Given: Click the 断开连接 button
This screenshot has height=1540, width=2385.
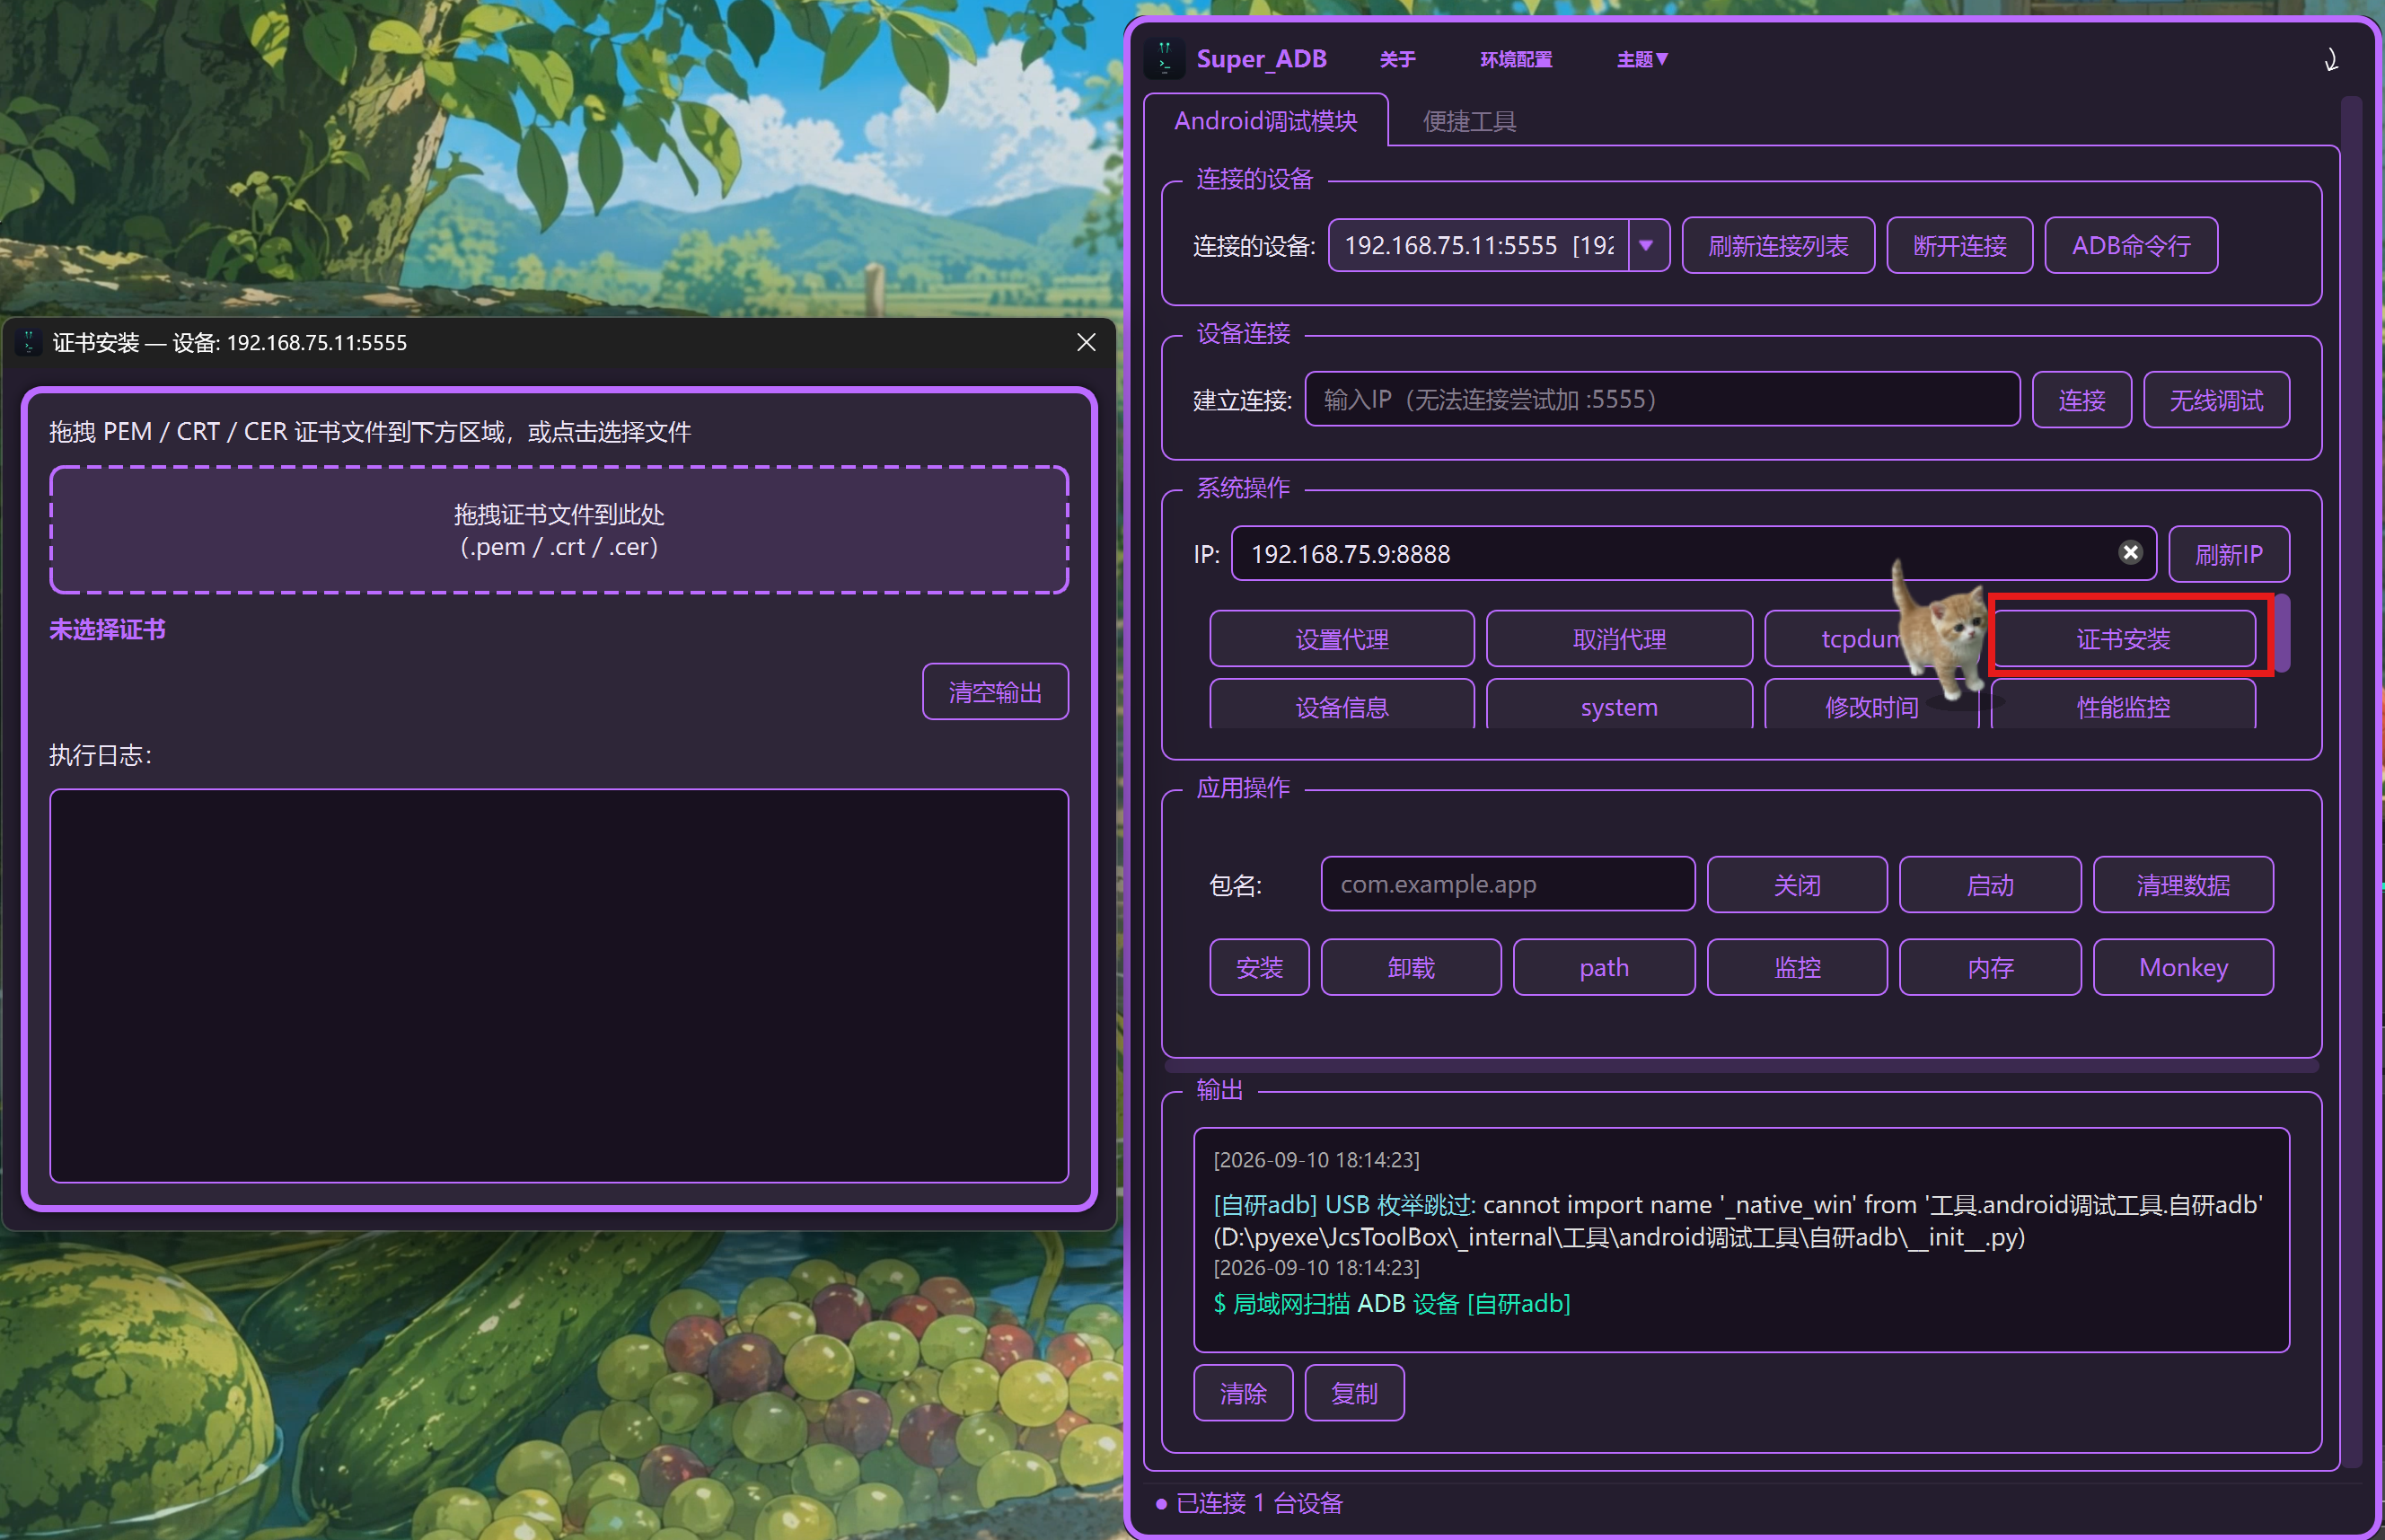Looking at the screenshot, I should click(x=1960, y=246).
